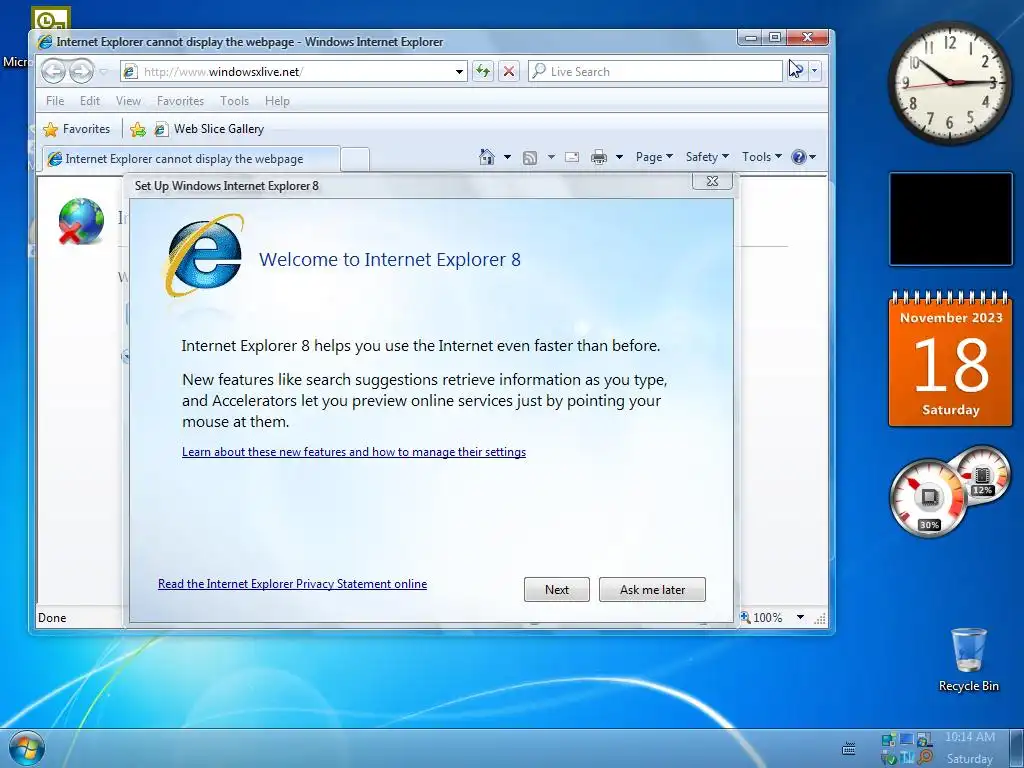
Task: Open the Help menu in menu bar
Action: point(277,101)
